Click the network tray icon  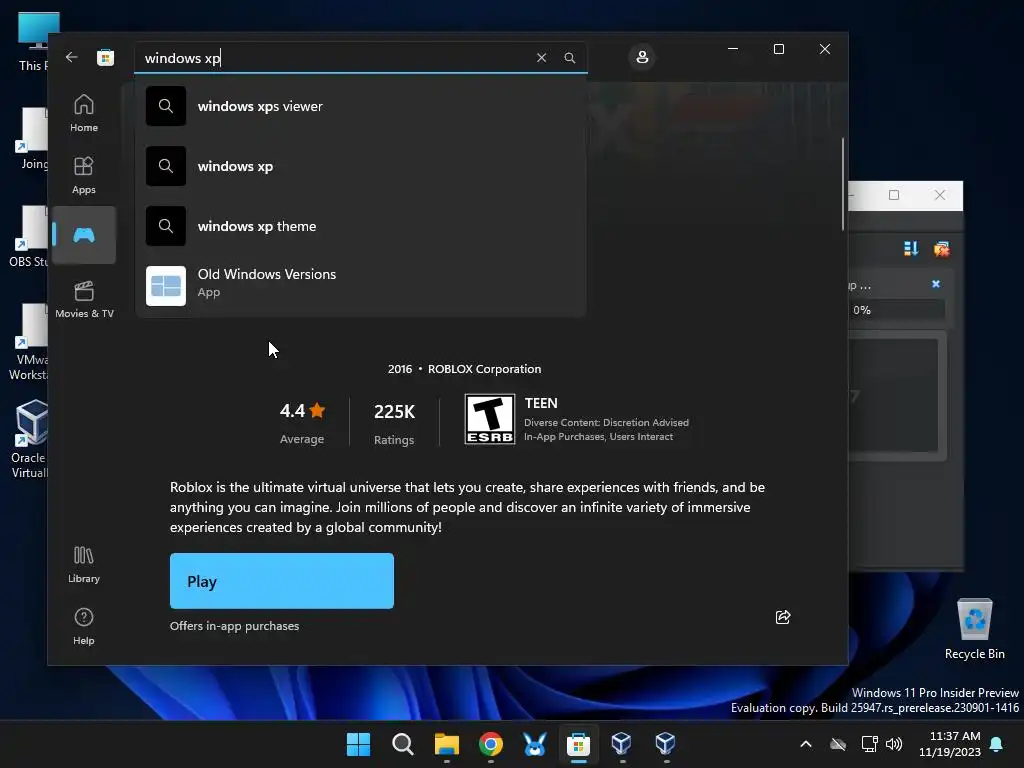point(869,744)
